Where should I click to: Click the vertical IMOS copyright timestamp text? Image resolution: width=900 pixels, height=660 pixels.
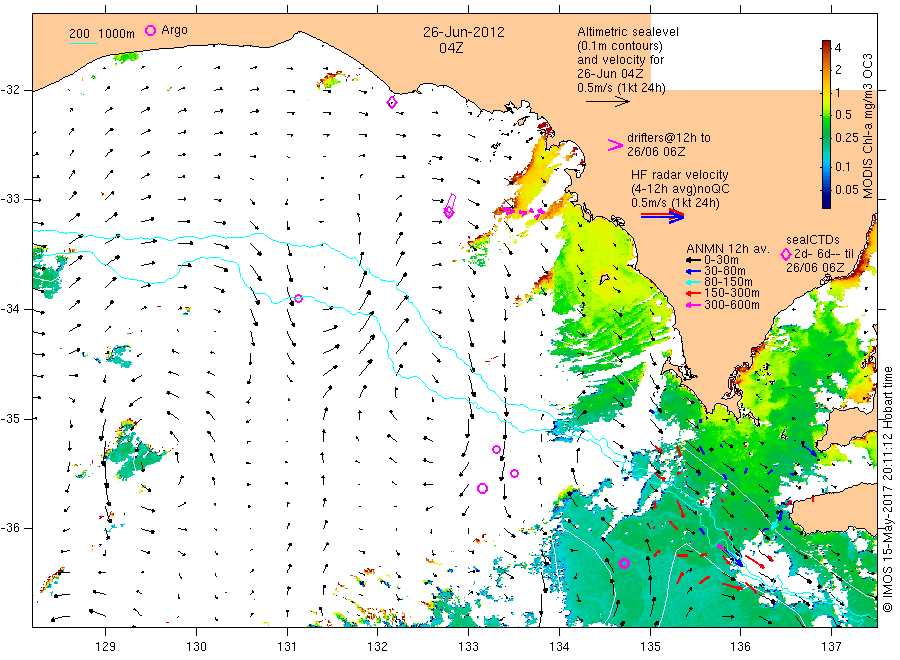888,489
